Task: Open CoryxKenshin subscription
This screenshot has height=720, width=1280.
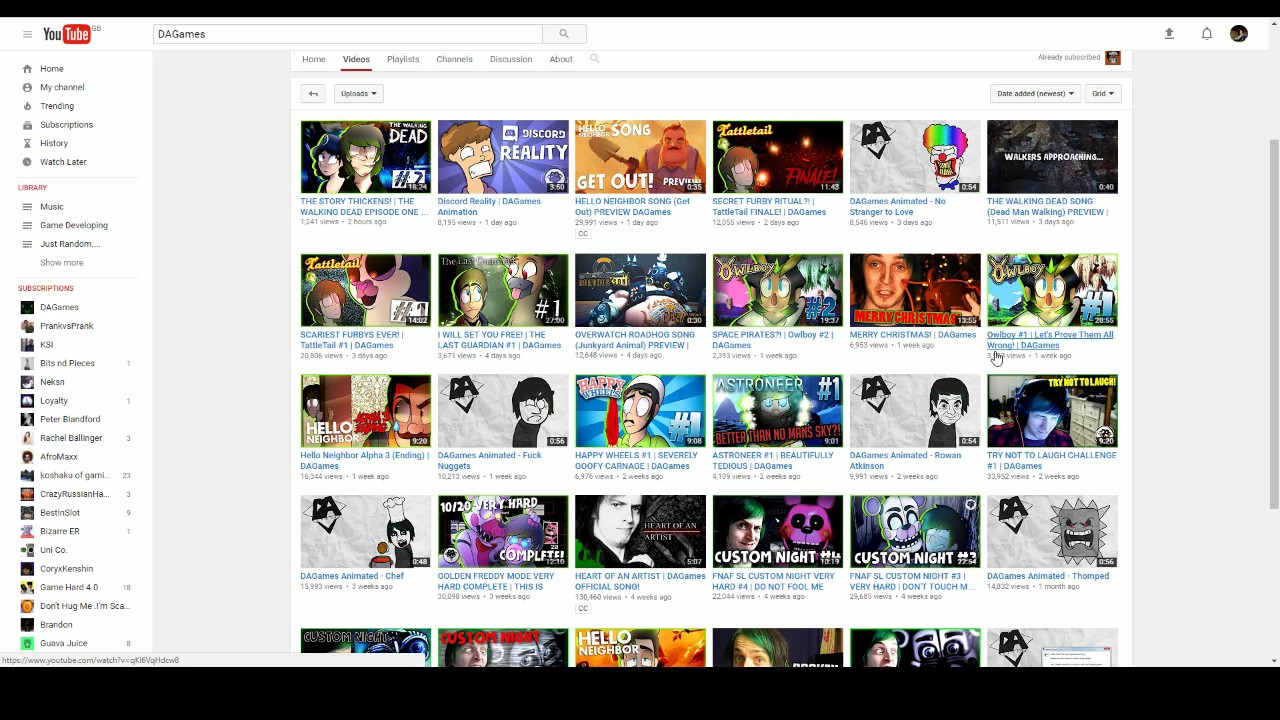Action: point(66,569)
